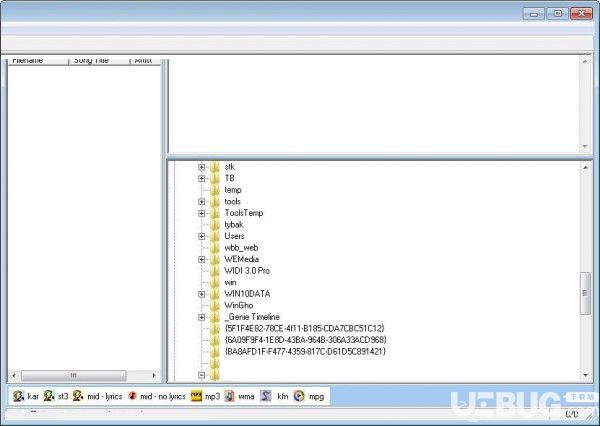Expand the _Genie Timeline folder
This screenshot has width=600, height=426.
tap(202, 317)
